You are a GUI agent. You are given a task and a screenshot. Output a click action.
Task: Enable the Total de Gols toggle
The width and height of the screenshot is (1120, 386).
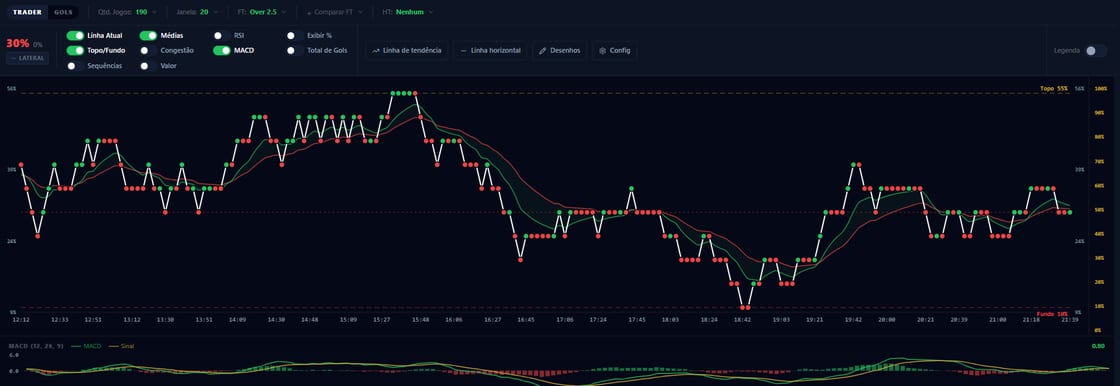click(x=294, y=51)
